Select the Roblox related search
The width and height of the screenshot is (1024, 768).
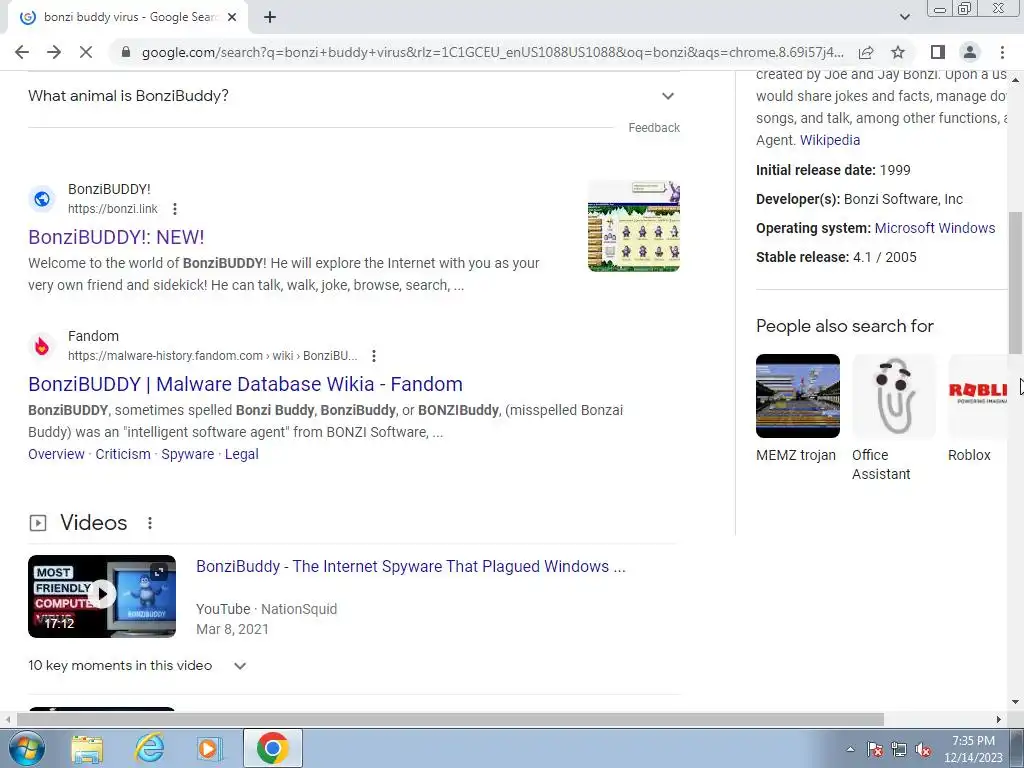point(978,408)
